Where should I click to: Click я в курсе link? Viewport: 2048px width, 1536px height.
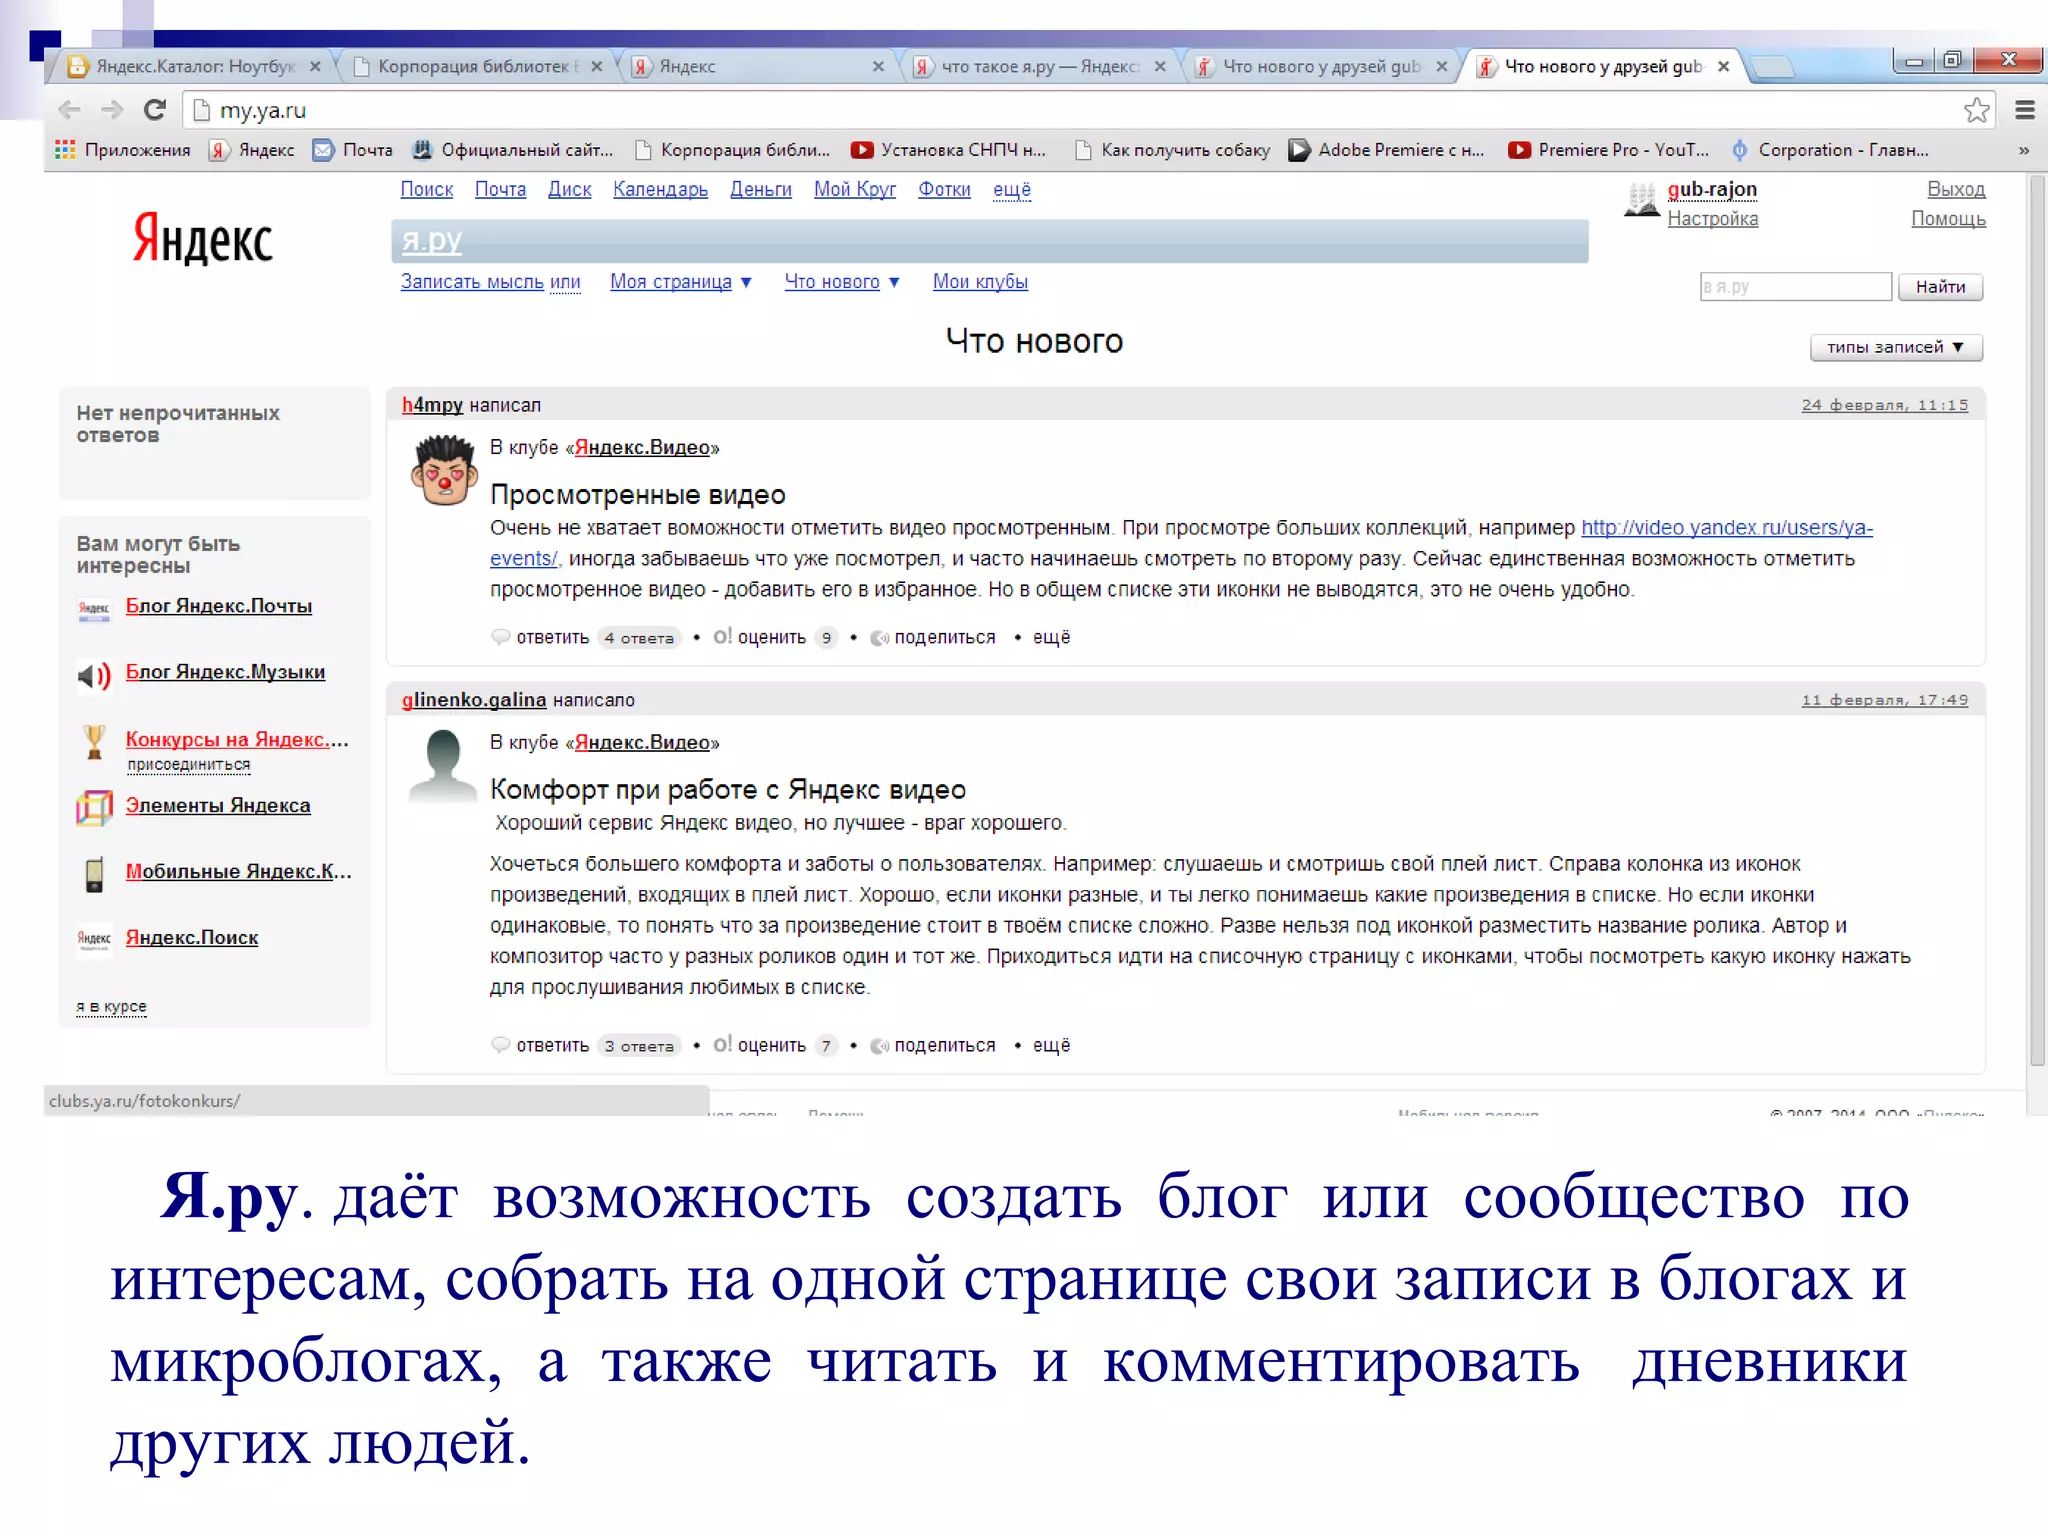(x=112, y=1007)
